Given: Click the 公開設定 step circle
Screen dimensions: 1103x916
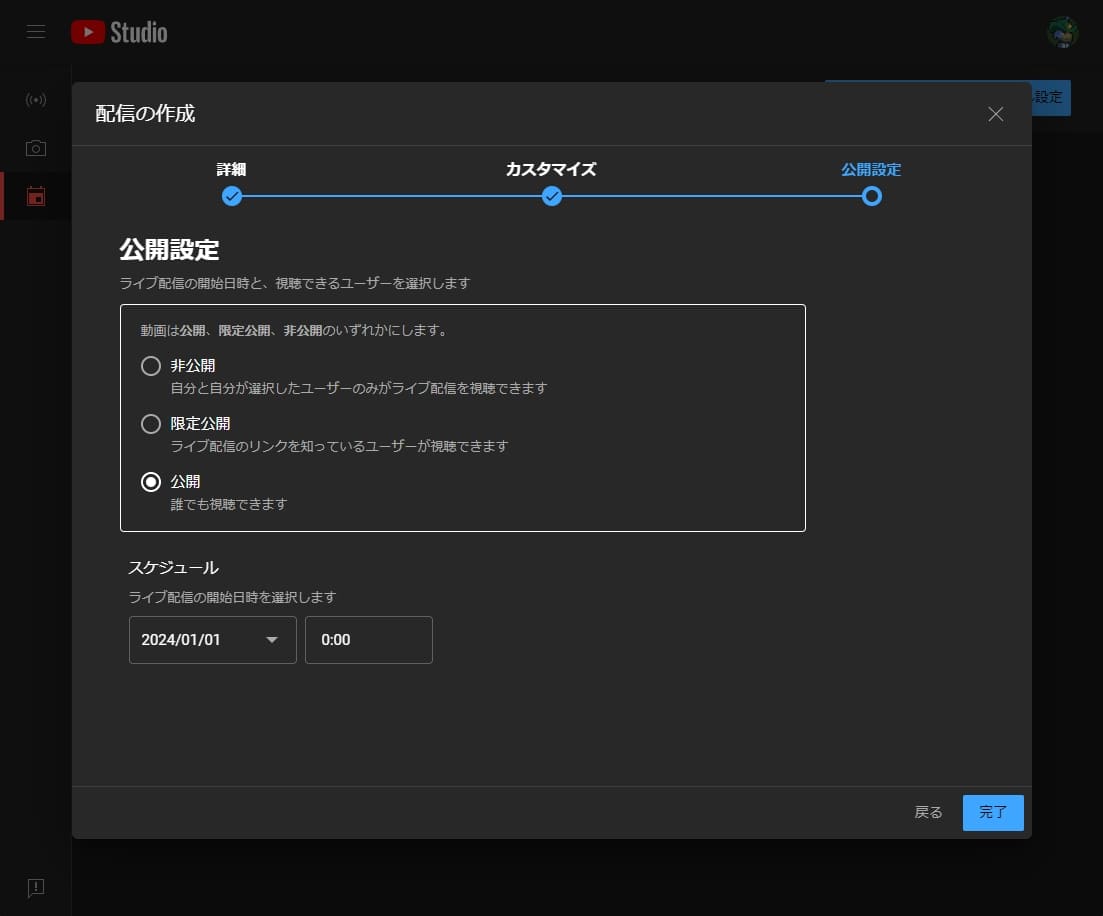Looking at the screenshot, I should 872,196.
